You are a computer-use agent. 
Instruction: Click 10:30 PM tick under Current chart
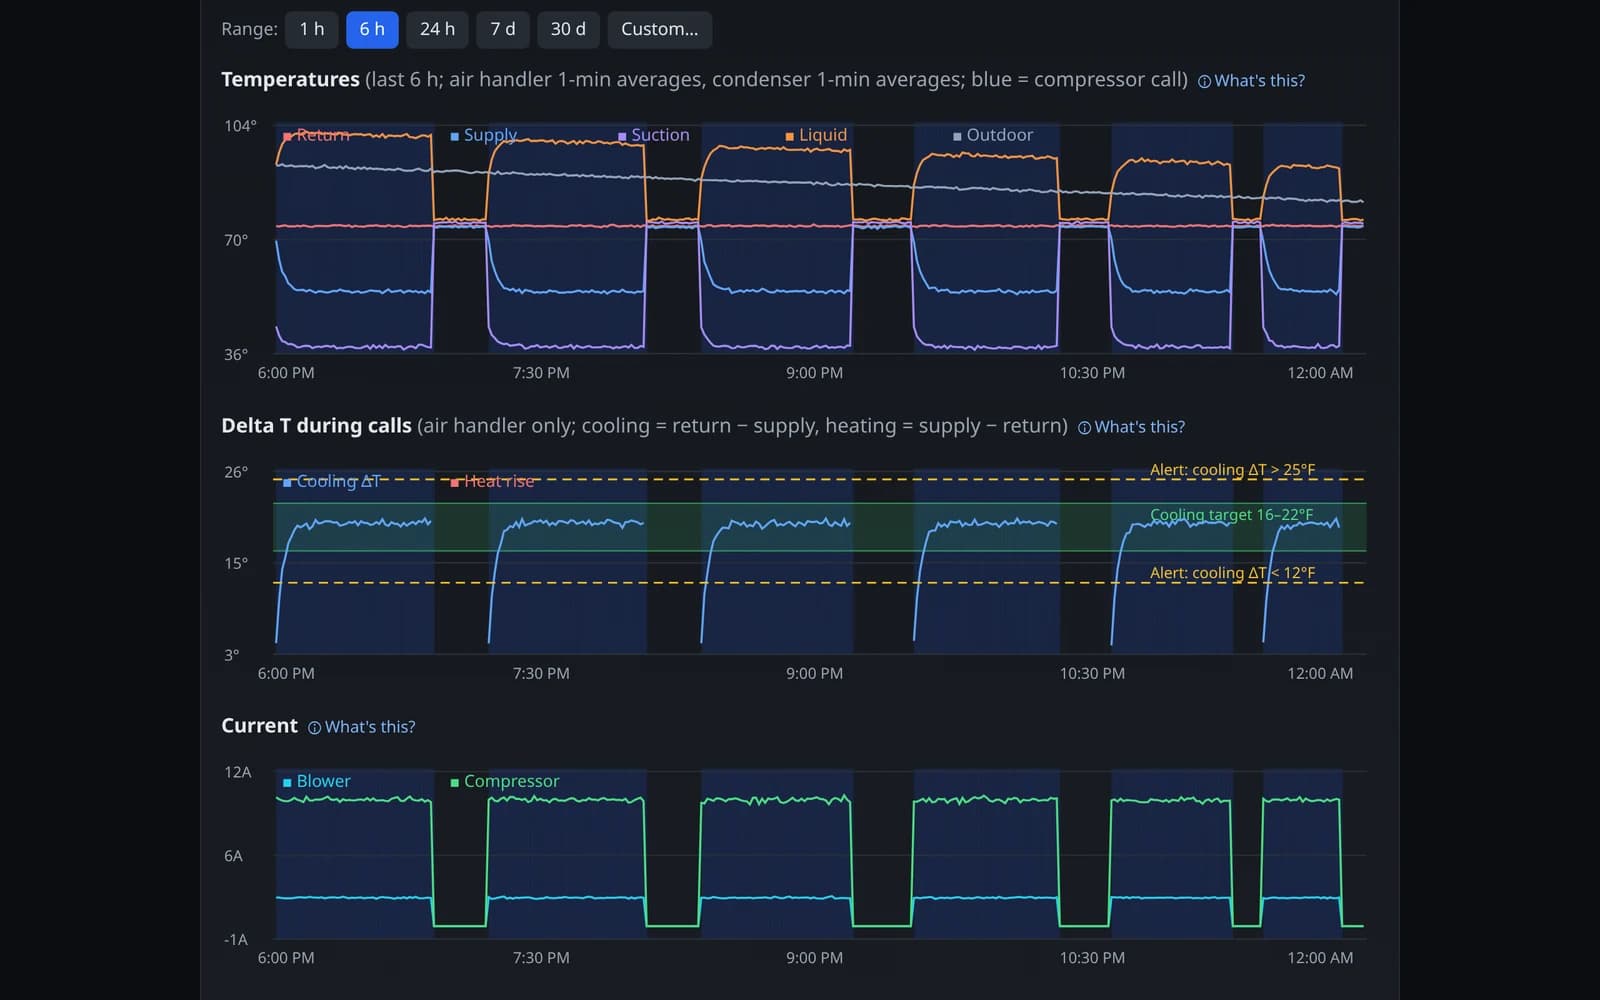[x=1092, y=958]
